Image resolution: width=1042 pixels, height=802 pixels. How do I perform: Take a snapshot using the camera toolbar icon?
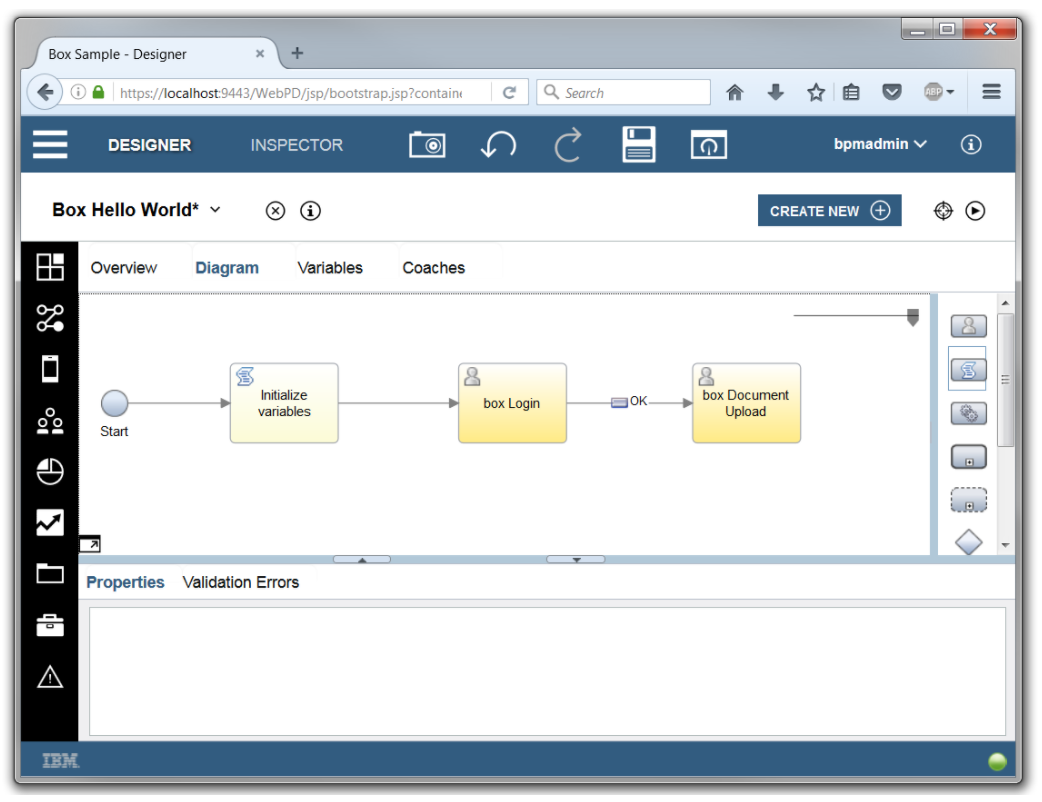(x=428, y=143)
